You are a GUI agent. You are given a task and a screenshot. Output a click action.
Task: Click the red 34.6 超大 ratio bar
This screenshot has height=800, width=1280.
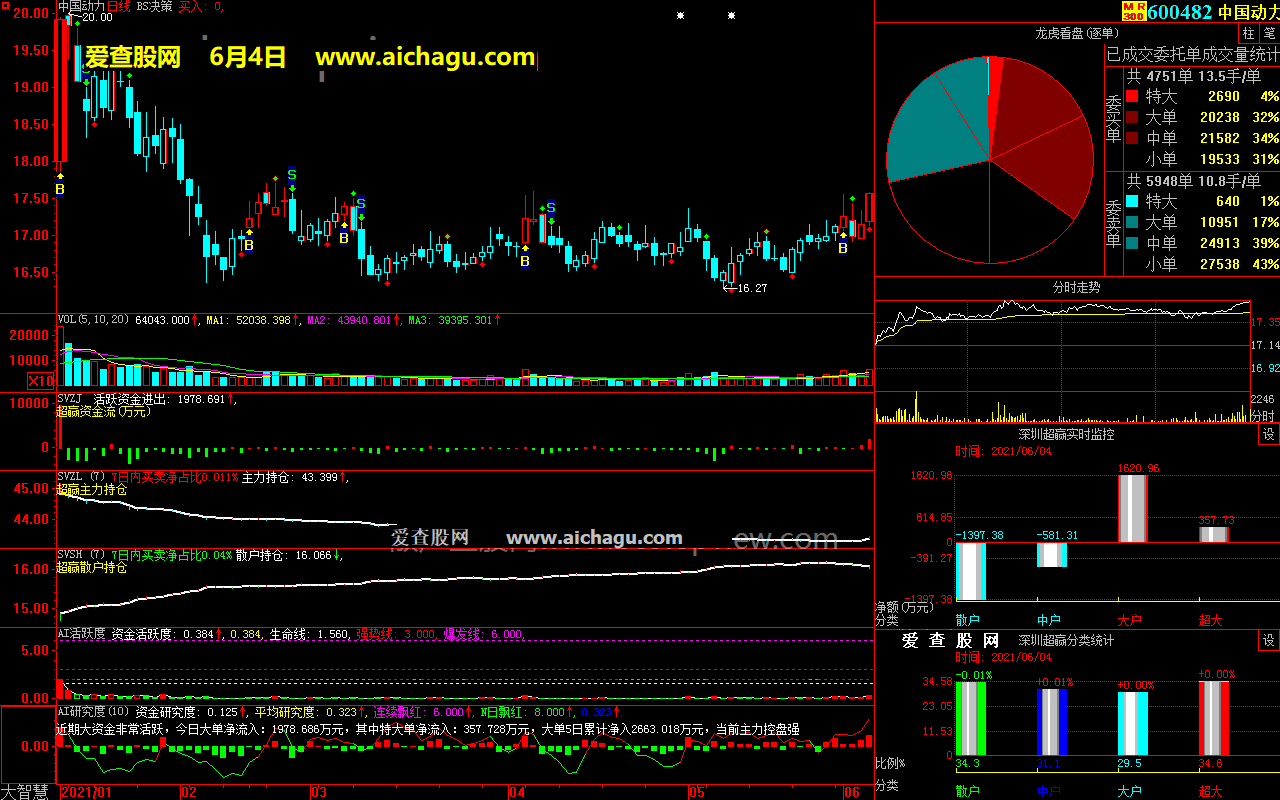(x=1213, y=718)
